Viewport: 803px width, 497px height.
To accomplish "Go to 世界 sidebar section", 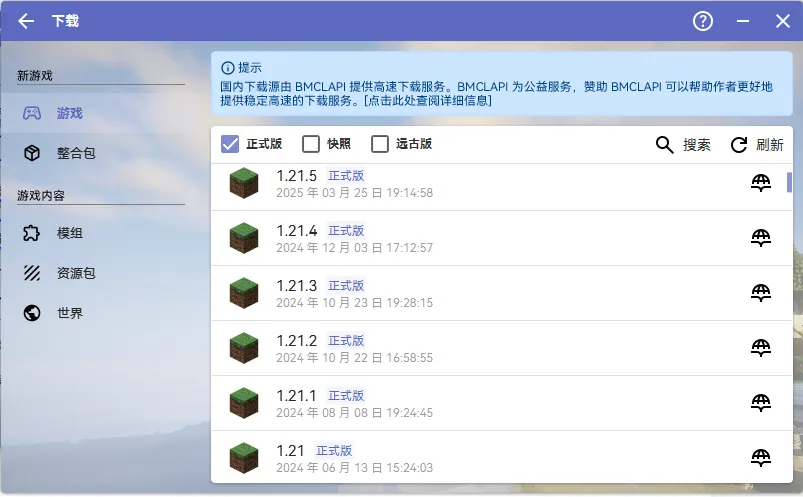I will tap(69, 313).
